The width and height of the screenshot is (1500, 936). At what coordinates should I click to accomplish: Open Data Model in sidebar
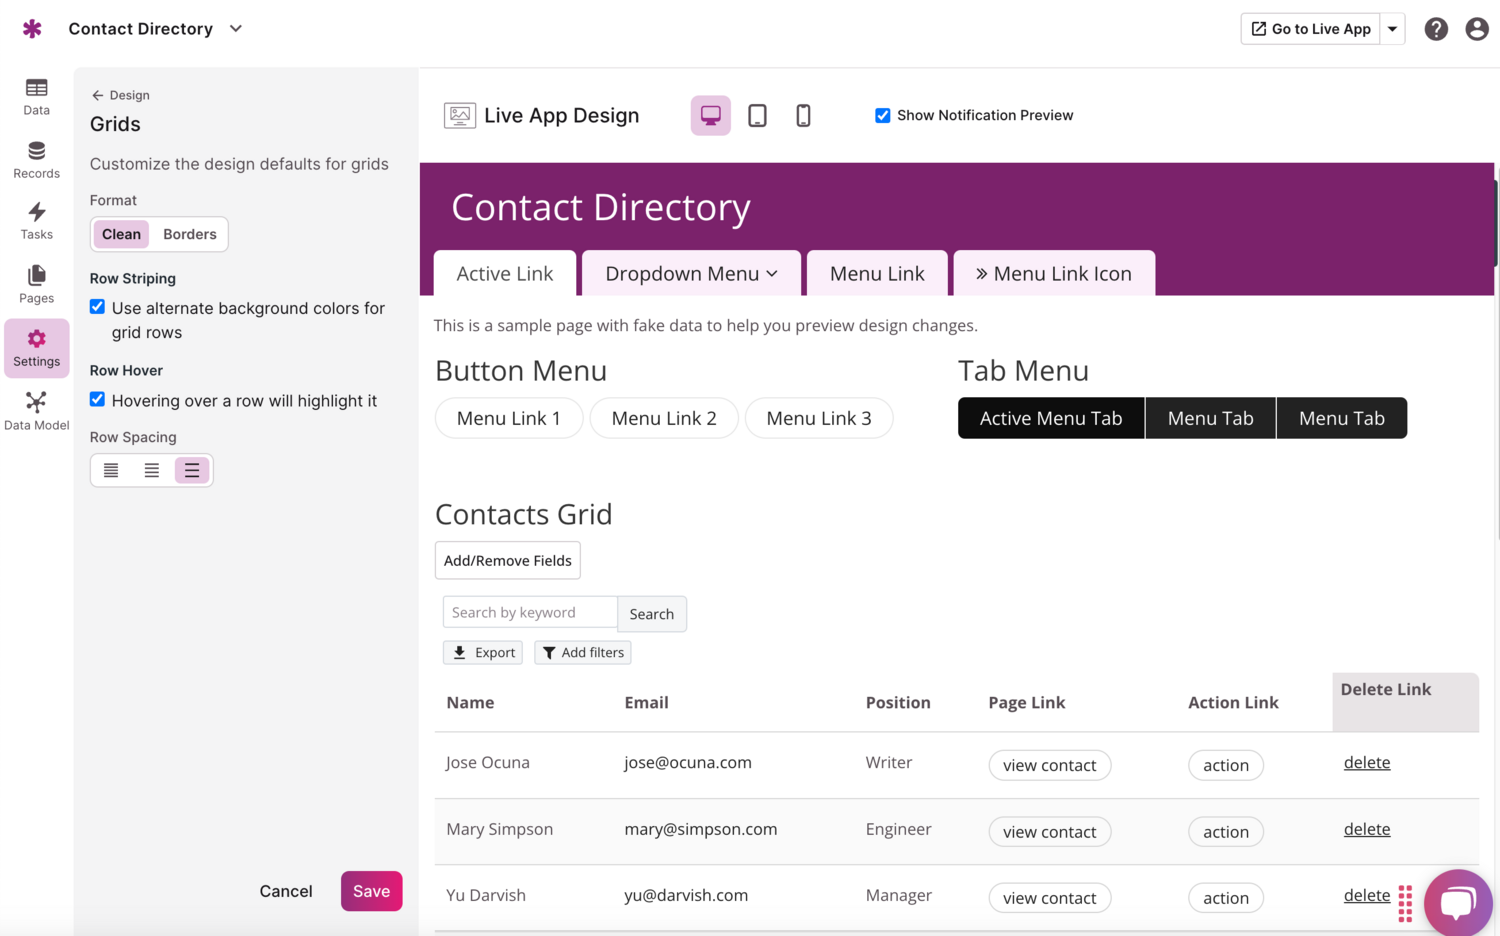(x=36, y=411)
